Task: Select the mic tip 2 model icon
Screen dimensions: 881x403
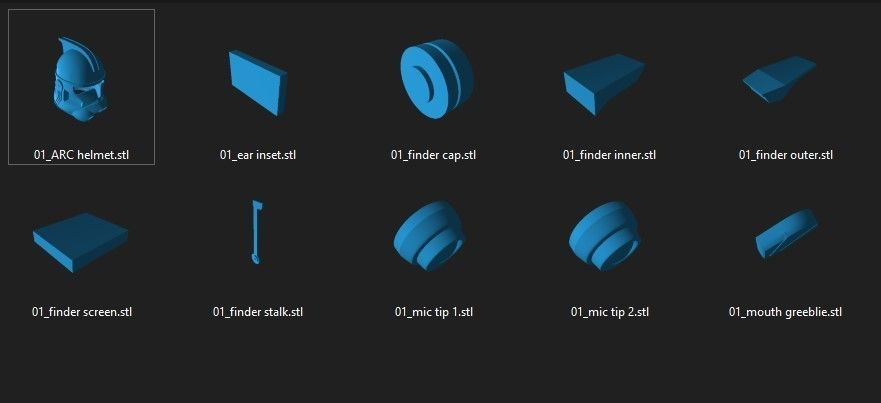Action: pos(605,236)
